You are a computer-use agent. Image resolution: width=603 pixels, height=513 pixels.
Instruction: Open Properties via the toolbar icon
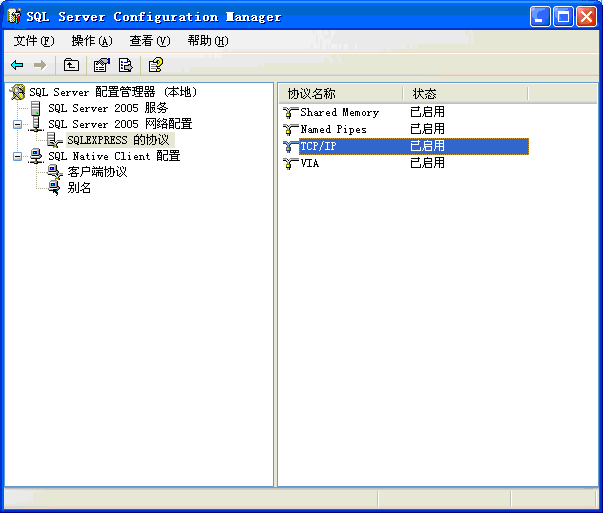[x=102, y=65]
